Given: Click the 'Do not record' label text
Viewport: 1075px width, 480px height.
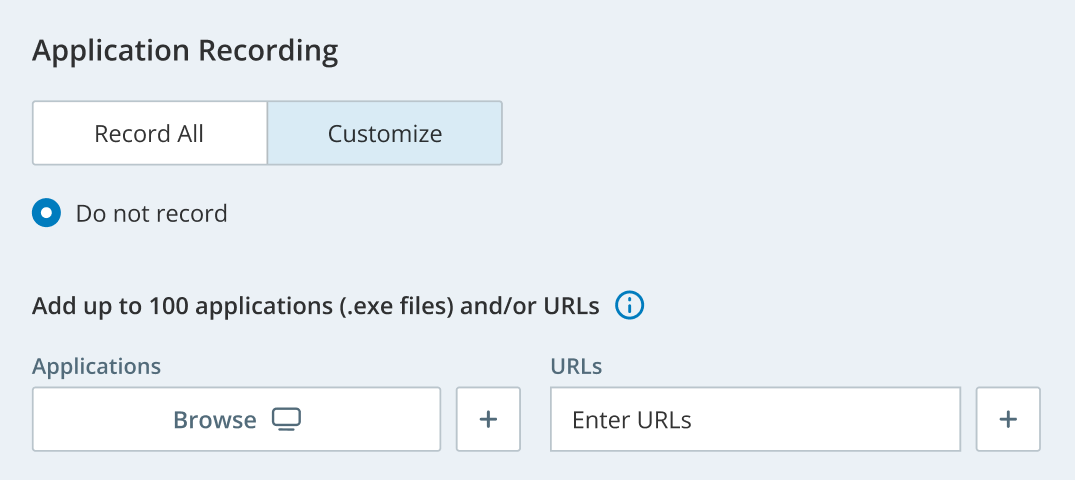Looking at the screenshot, I should [x=151, y=213].
